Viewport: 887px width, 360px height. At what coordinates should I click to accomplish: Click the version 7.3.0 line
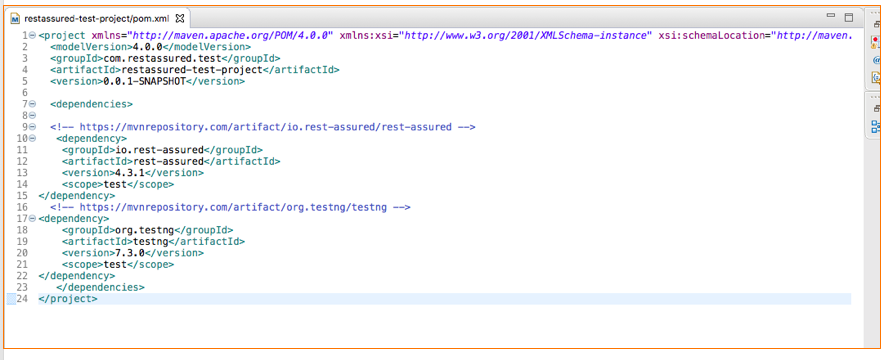[x=132, y=252]
